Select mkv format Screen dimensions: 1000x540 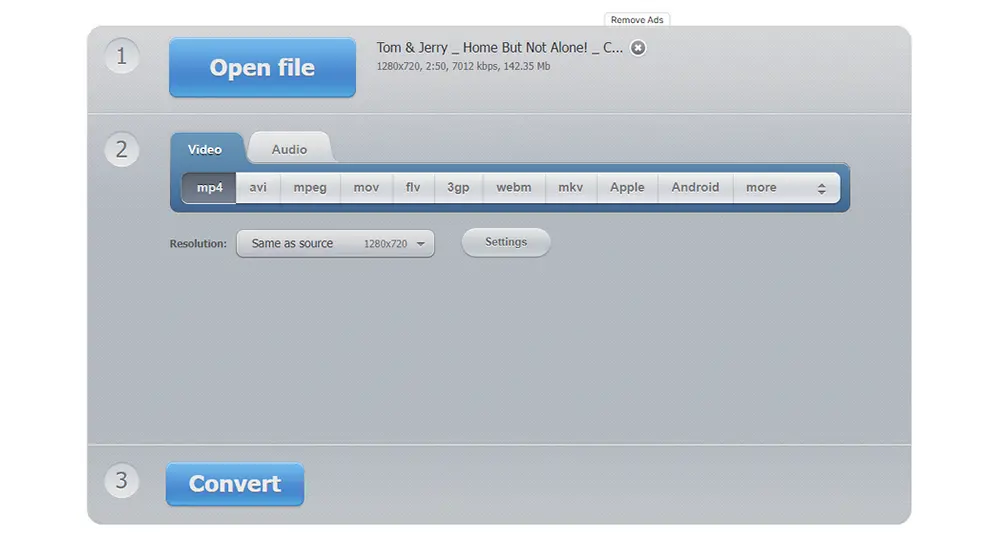tap(570, 187)
